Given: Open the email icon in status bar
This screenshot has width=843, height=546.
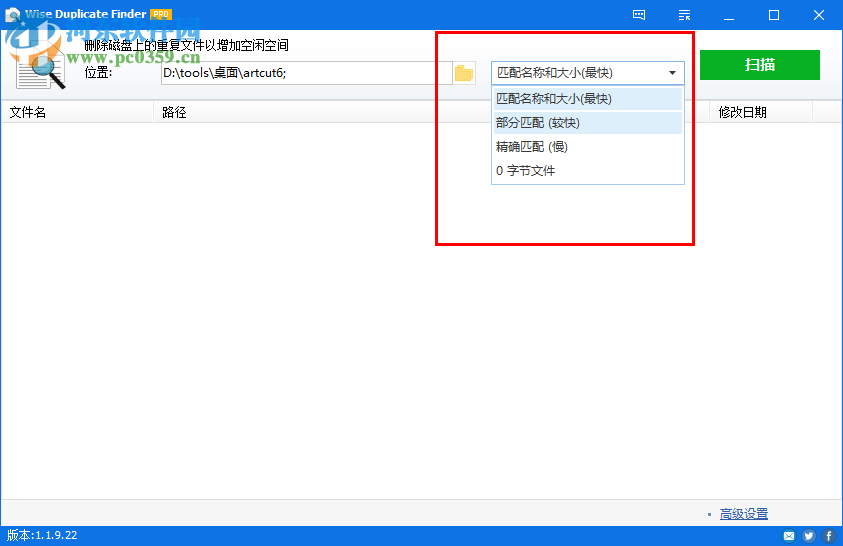Looking at the screenshot, I should pos(789,536).
